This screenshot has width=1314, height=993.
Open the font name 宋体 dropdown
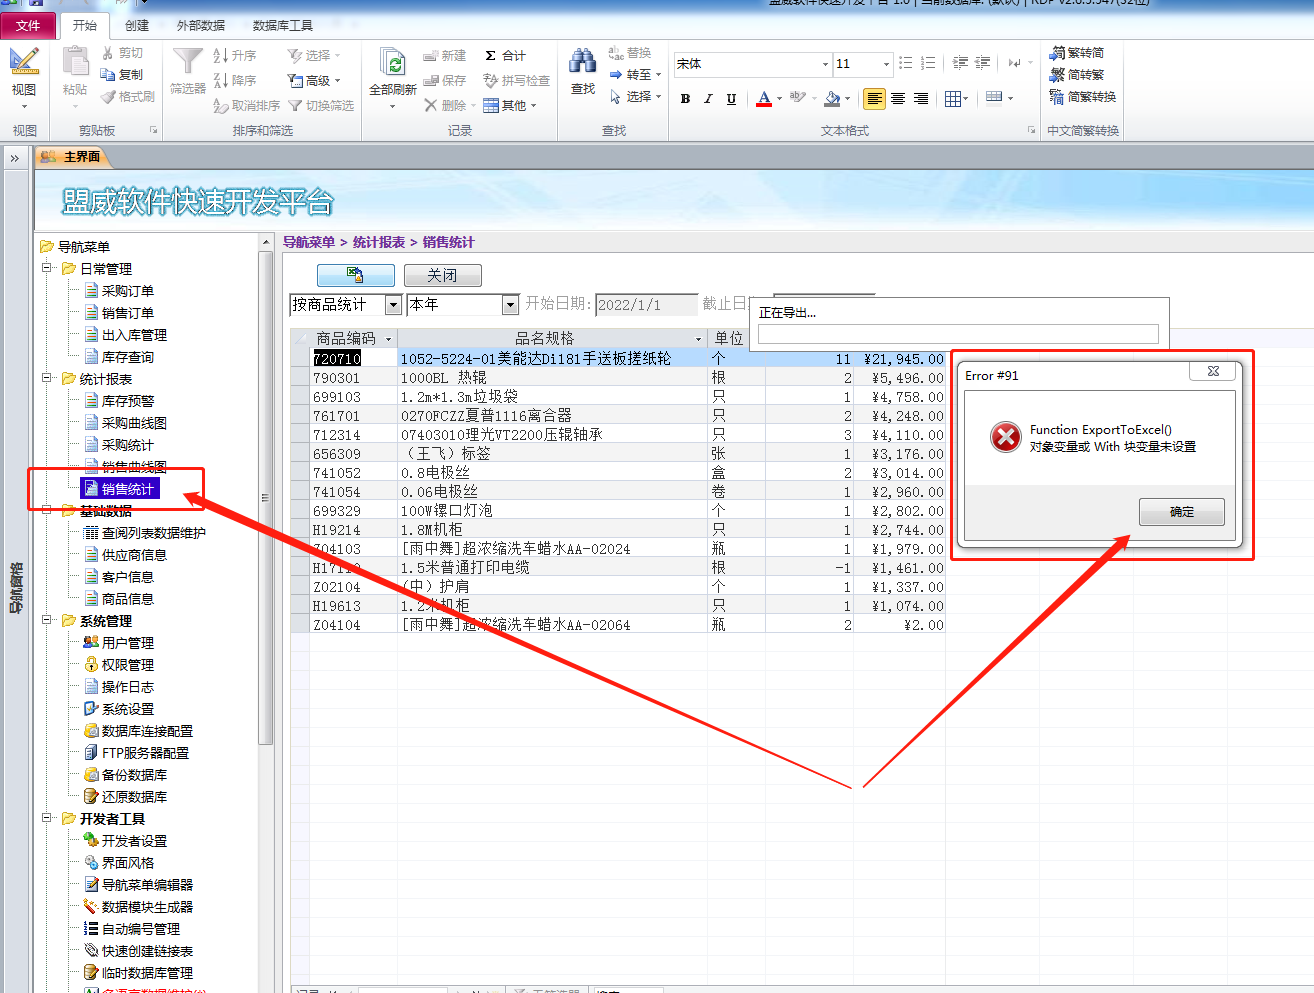[x=825, y=64]
